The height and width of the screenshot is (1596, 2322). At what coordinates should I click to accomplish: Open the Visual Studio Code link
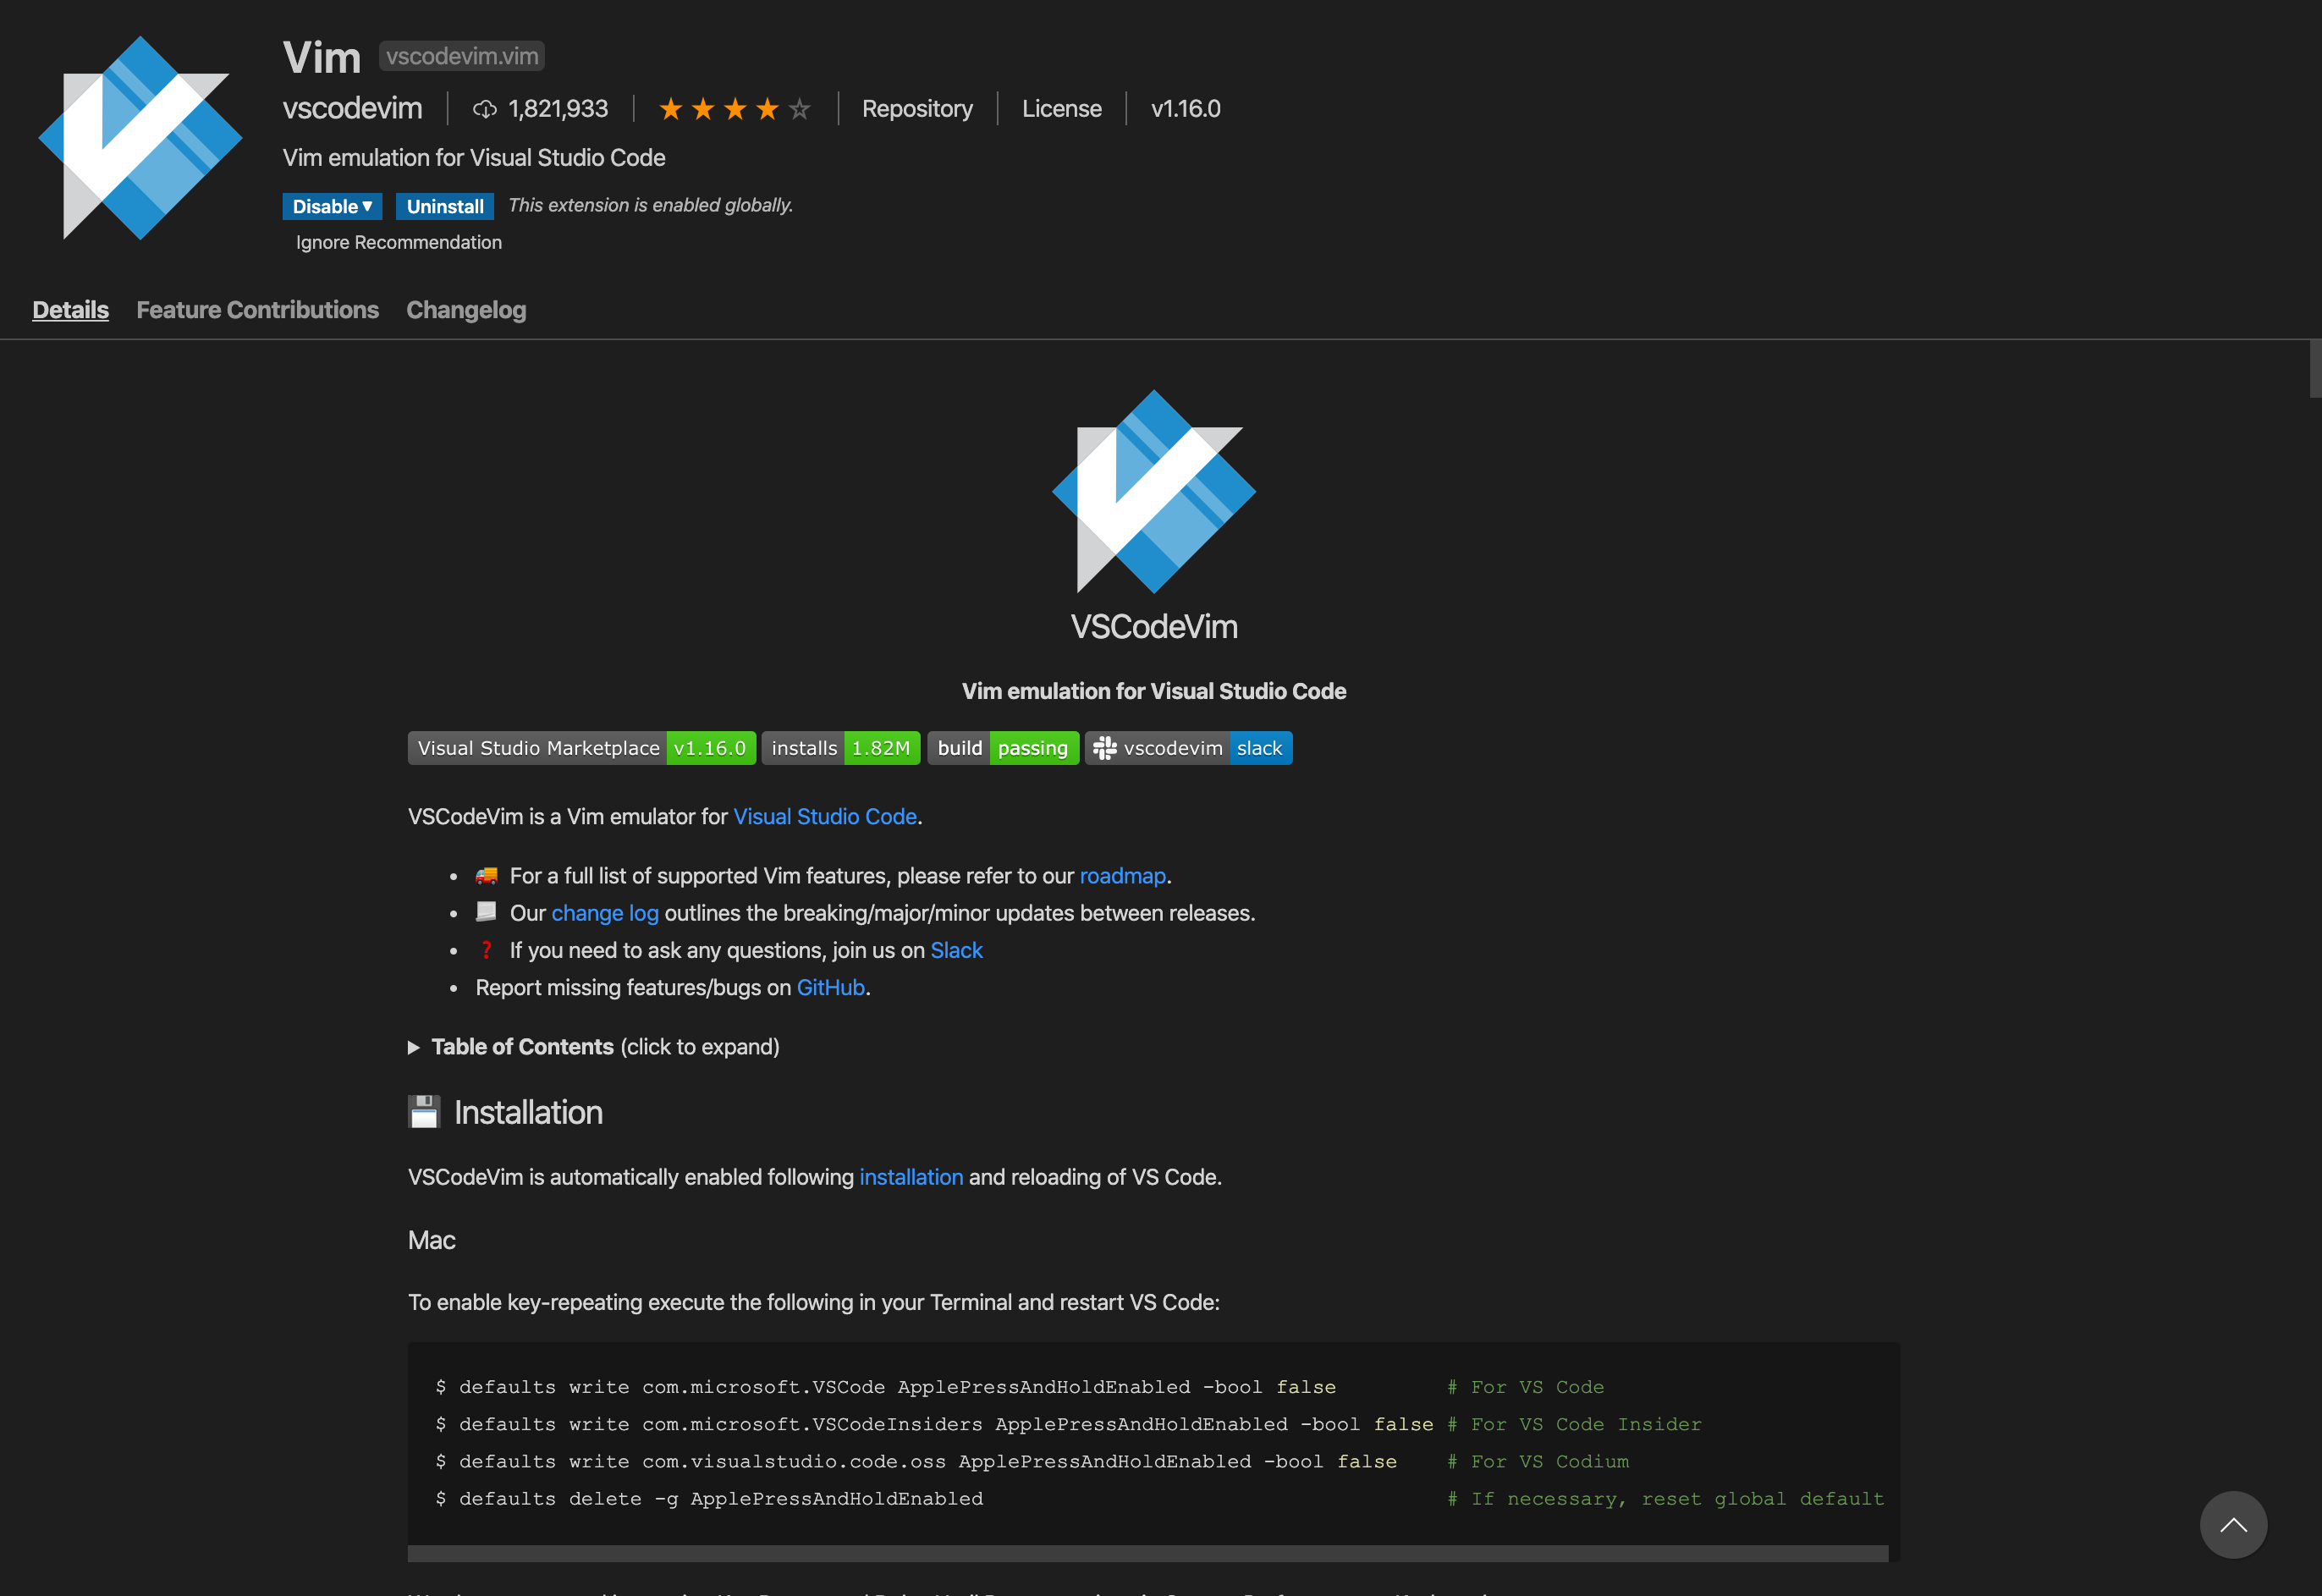[825, 816]
